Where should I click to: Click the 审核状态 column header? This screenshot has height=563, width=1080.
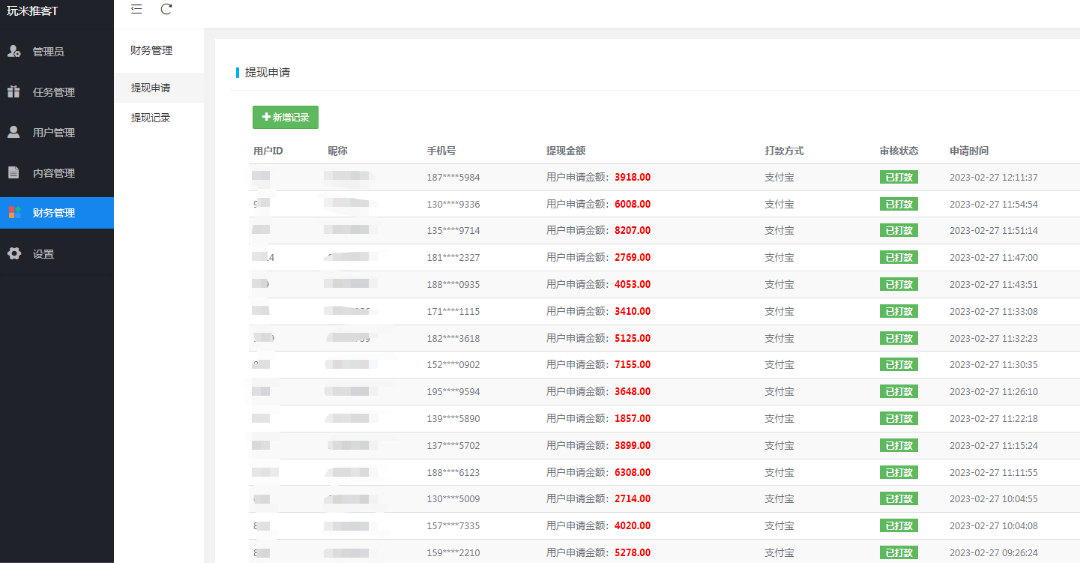[x=899, y=151]
